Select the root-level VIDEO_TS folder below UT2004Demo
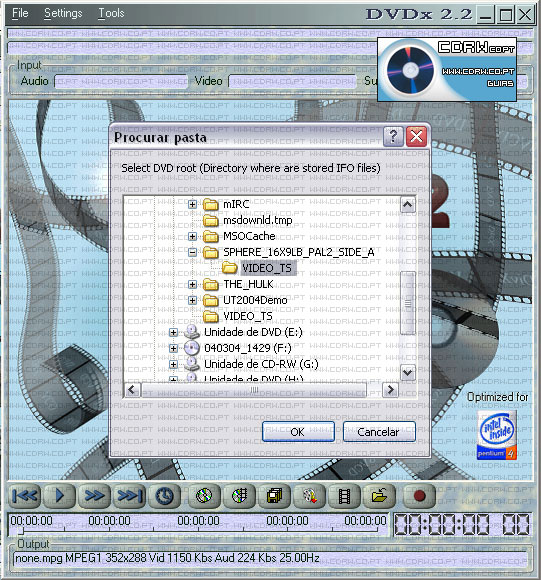The height and width of the screenshot is (580, 541). [248, 316]
